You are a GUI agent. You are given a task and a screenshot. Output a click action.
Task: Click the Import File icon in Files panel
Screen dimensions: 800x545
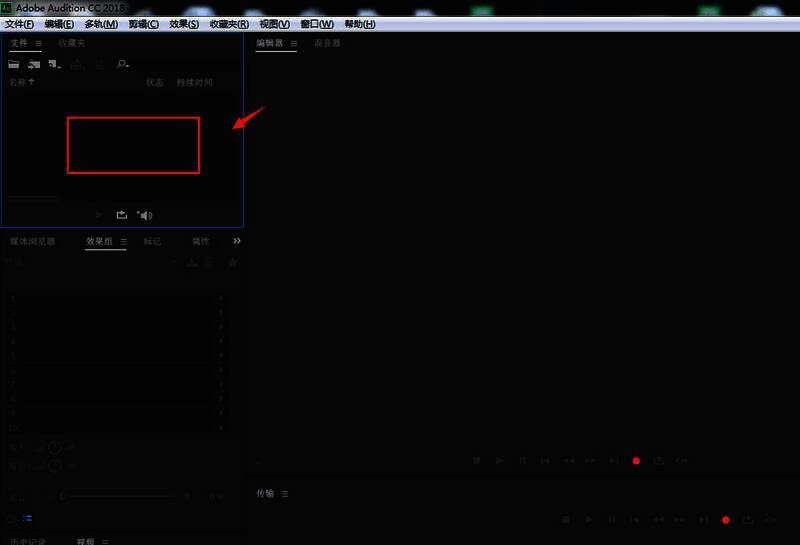[x=34, y=64]
